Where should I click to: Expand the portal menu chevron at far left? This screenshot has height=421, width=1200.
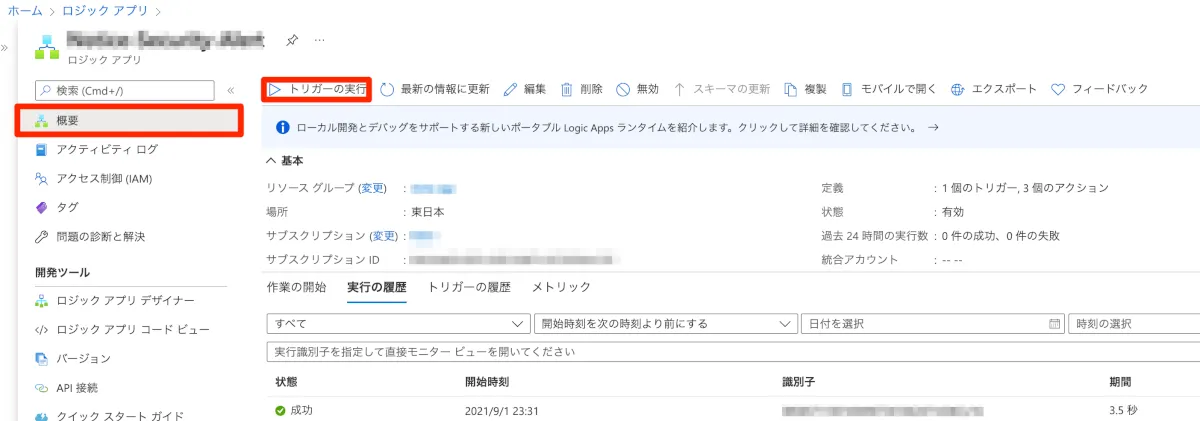[x=5, y=47]
